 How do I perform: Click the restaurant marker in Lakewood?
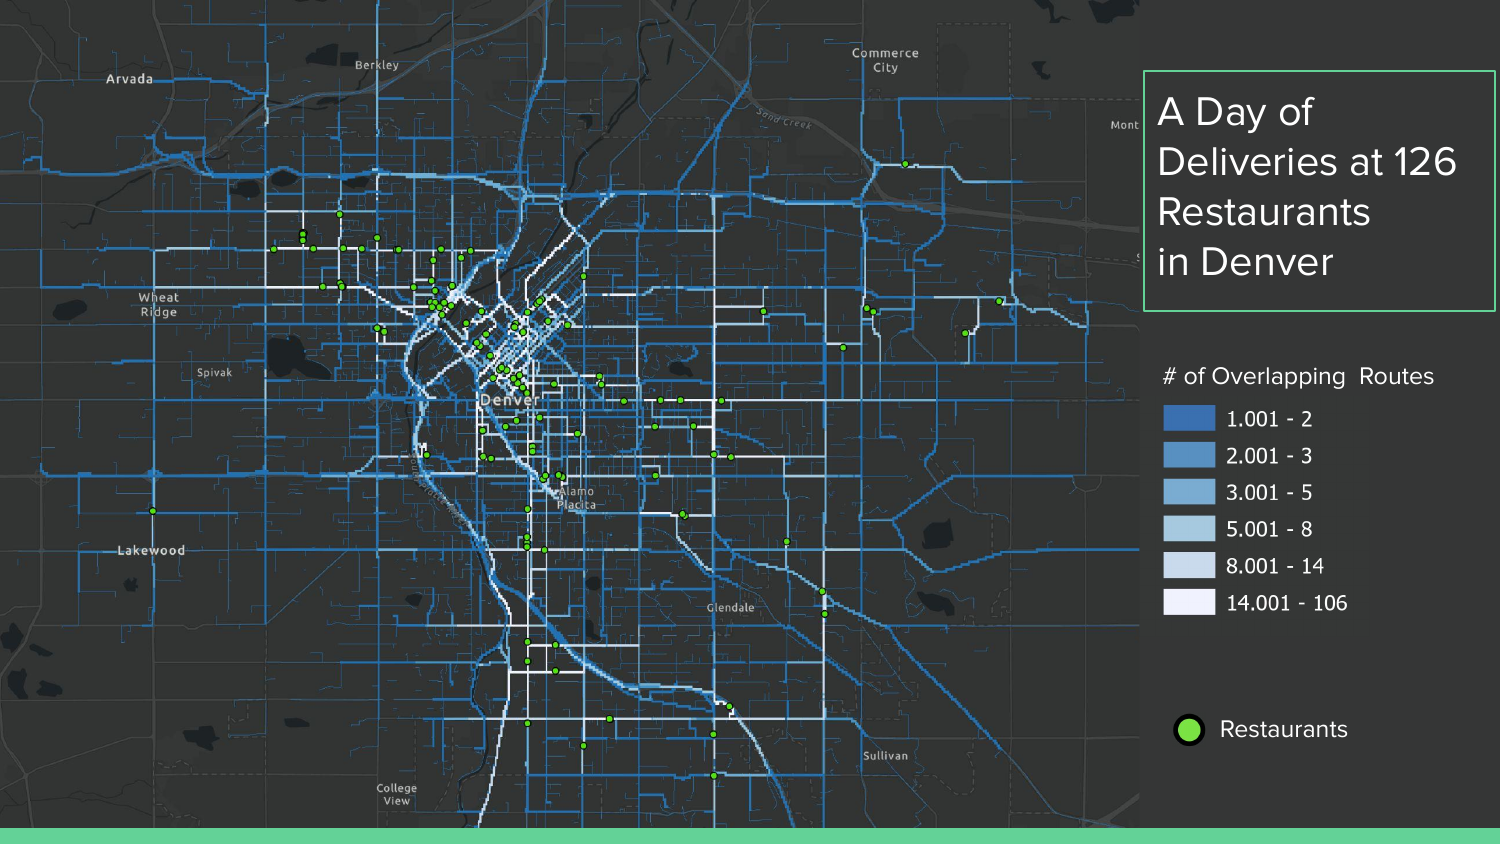pyautogui.click(x=152, y=509)
